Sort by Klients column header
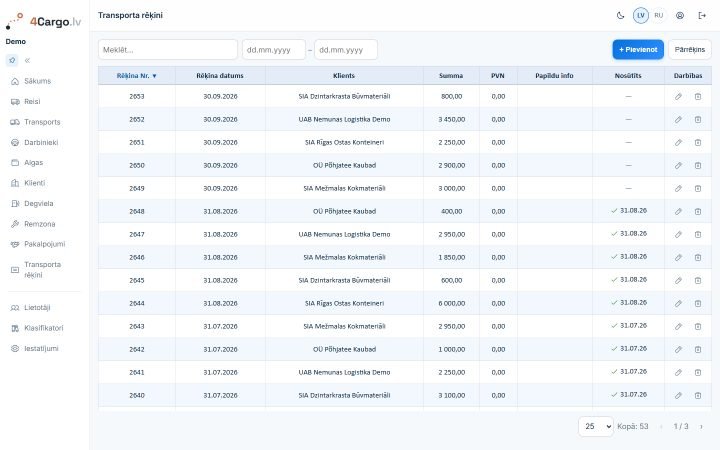The height and width of the screenshot is (450, 720). click(344, 76)
